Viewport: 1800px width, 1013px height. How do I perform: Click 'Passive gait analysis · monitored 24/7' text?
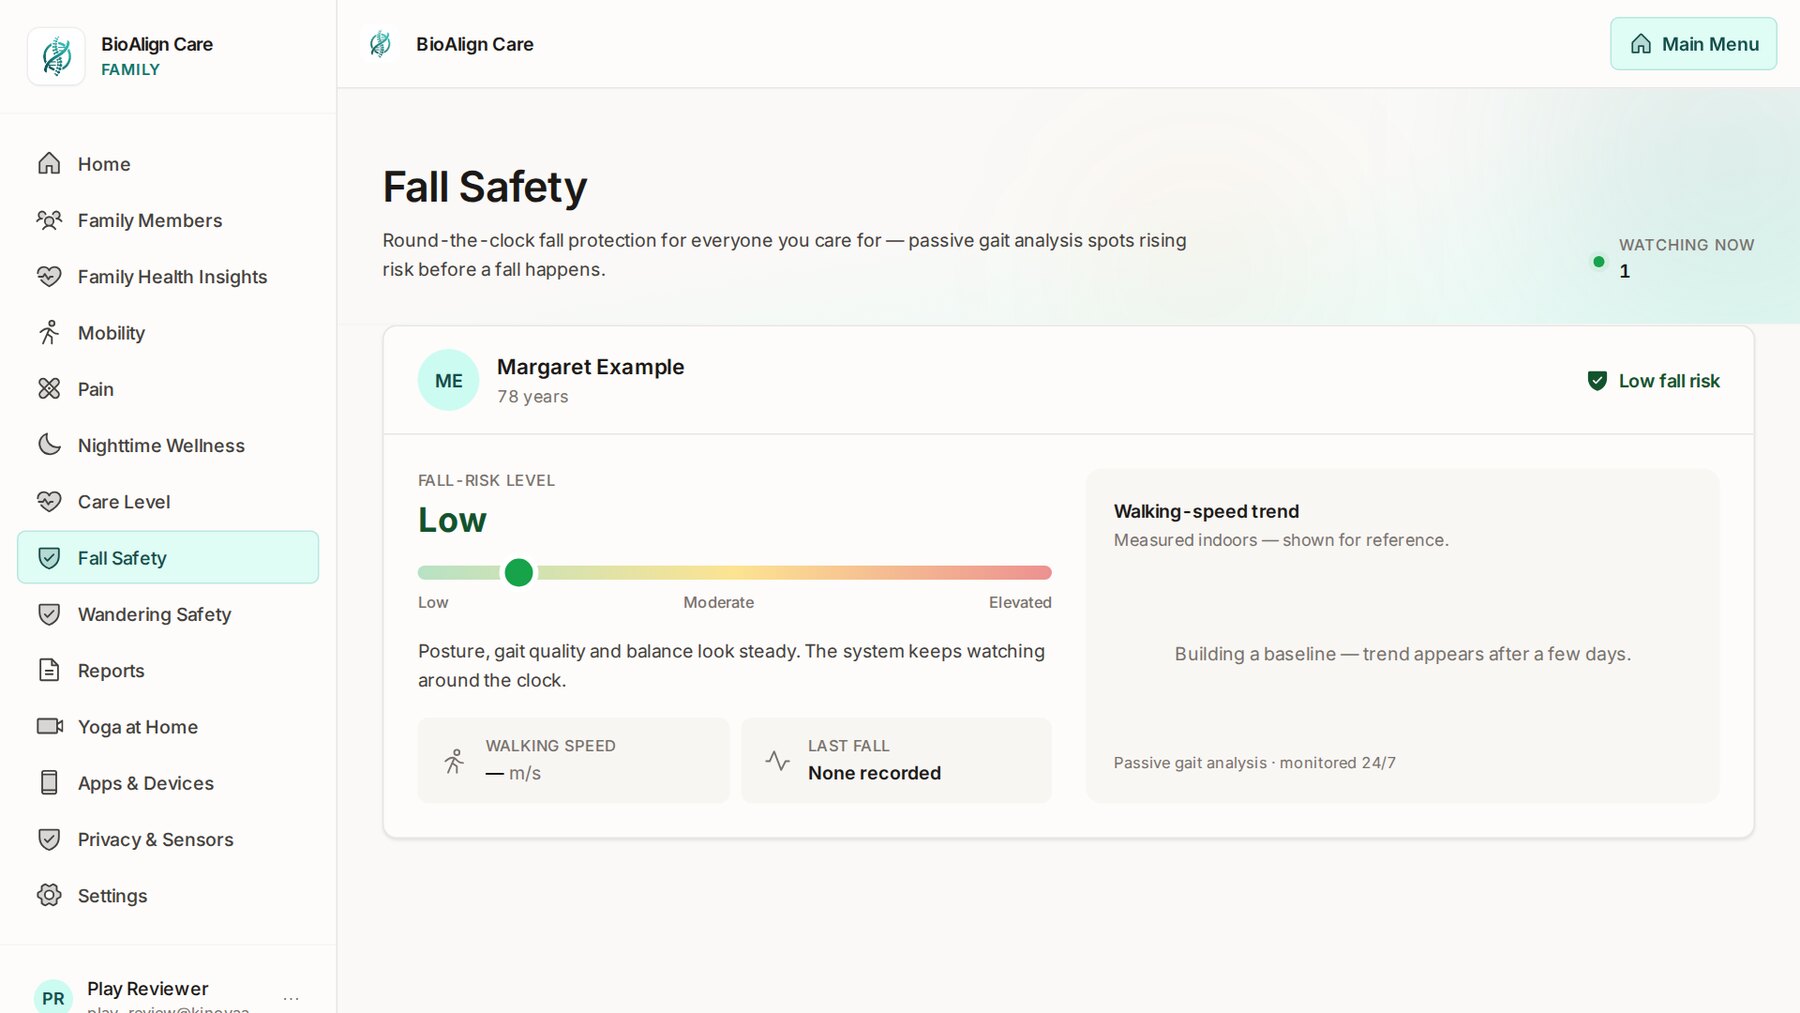click(x=1254, y=763)
